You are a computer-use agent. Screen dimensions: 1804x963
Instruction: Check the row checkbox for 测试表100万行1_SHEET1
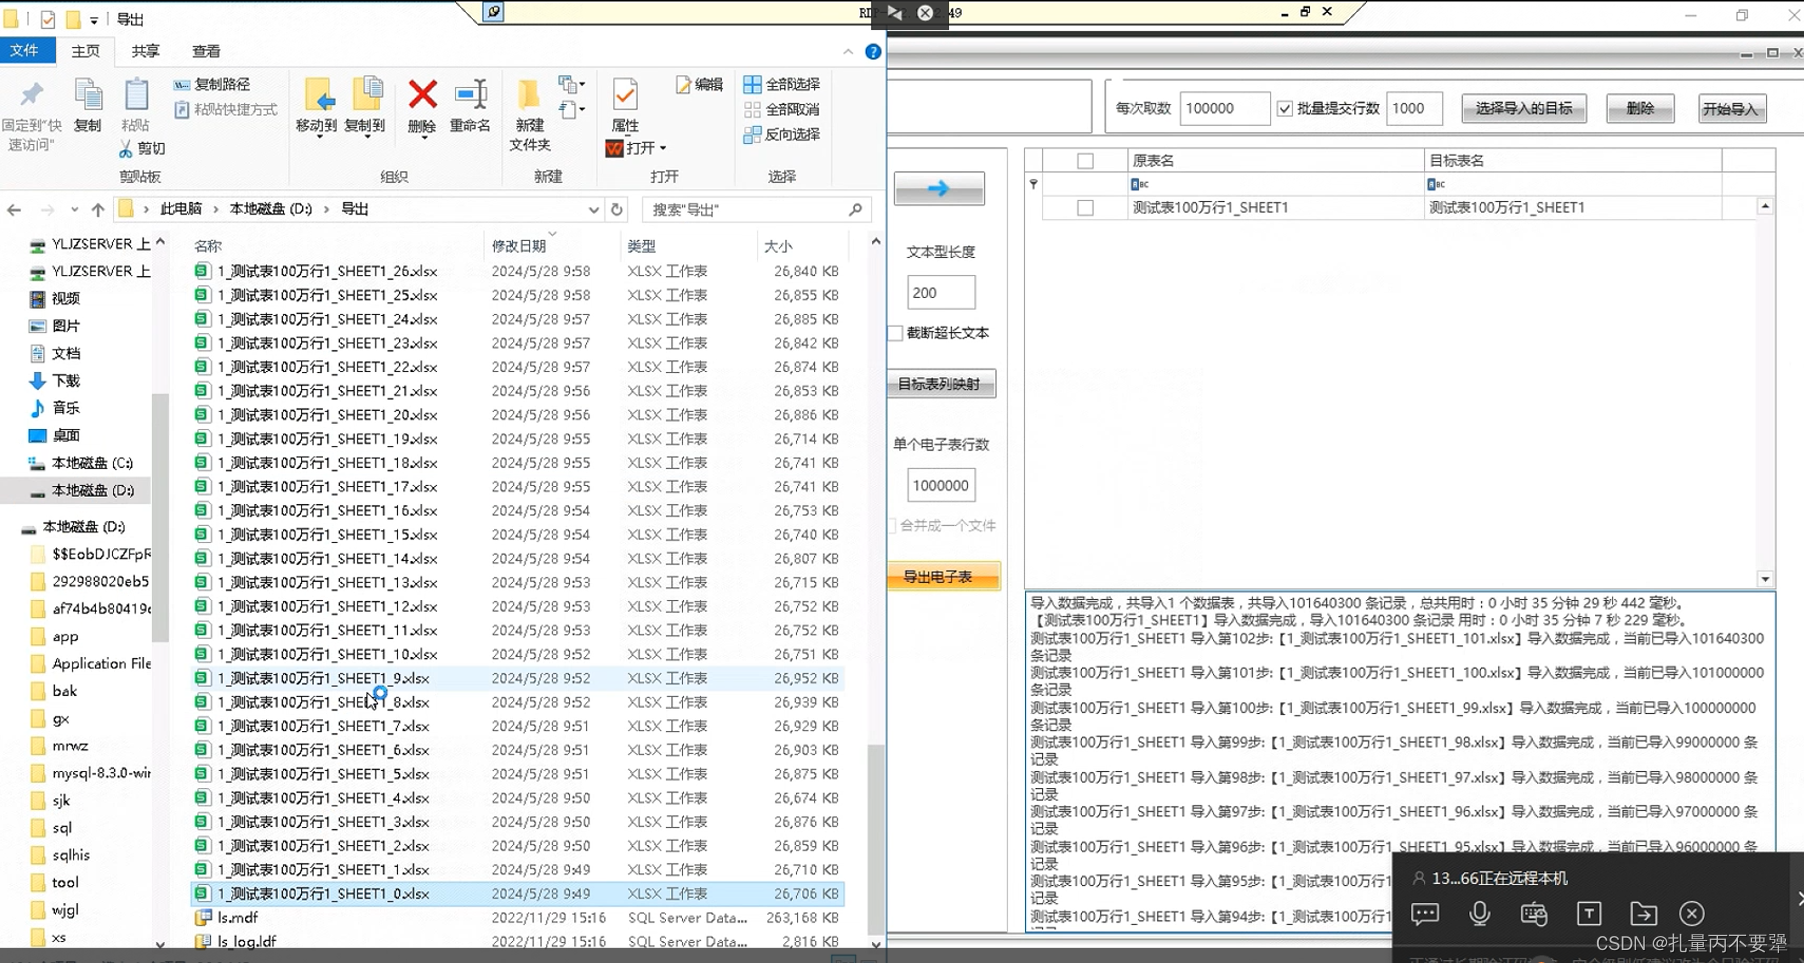pyautogui.click(x=1086, y=207)
